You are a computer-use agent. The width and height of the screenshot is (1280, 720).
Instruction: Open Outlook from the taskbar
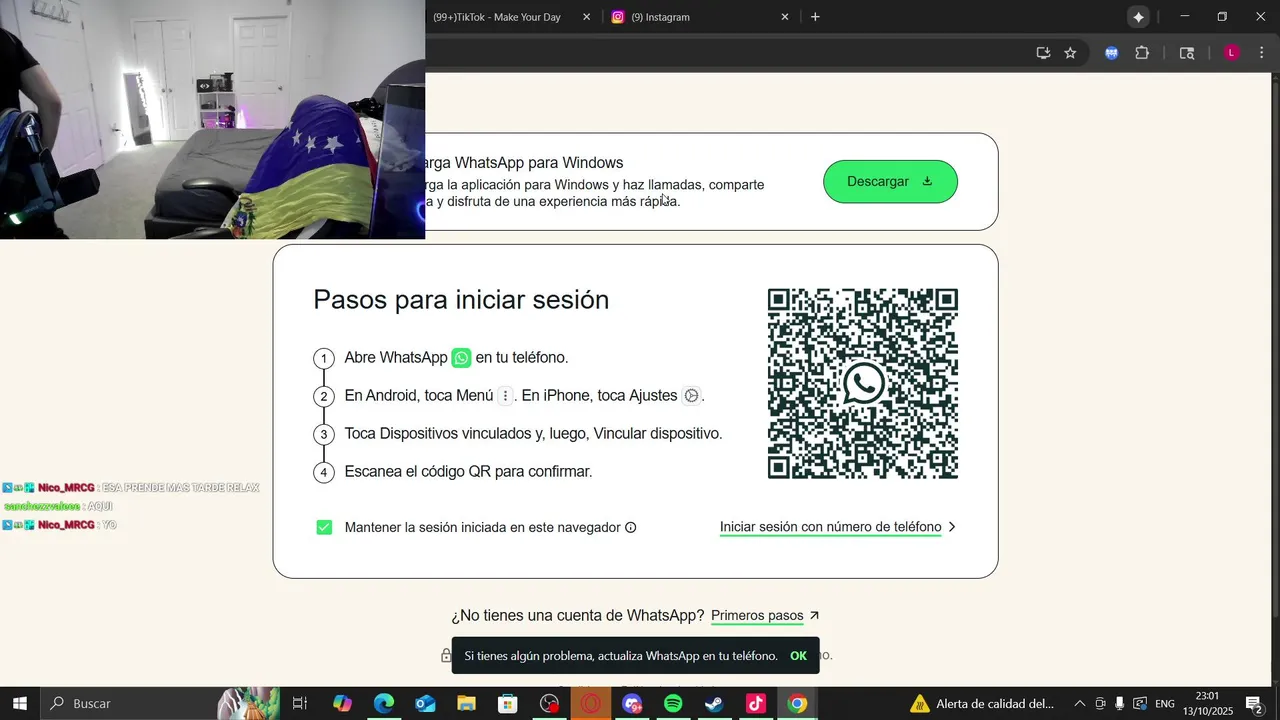[x=425, y=704]
